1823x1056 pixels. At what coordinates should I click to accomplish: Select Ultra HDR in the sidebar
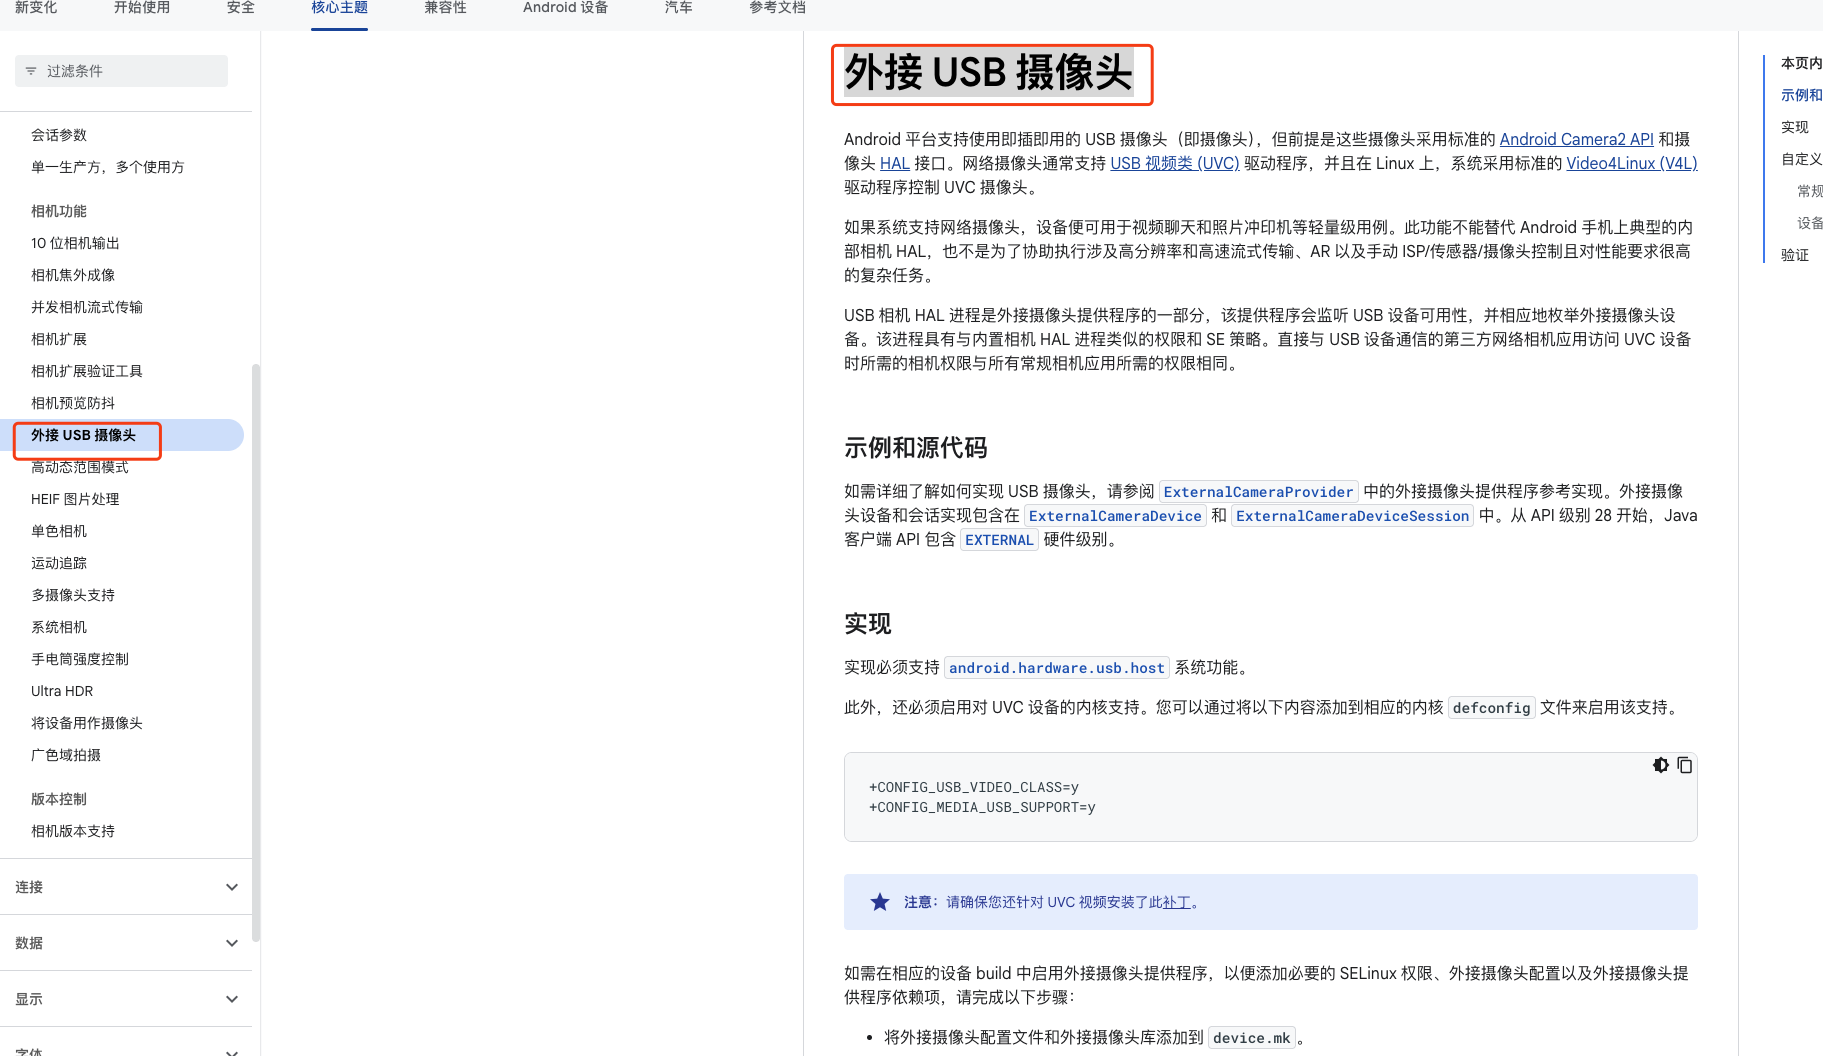coord(61,690)
